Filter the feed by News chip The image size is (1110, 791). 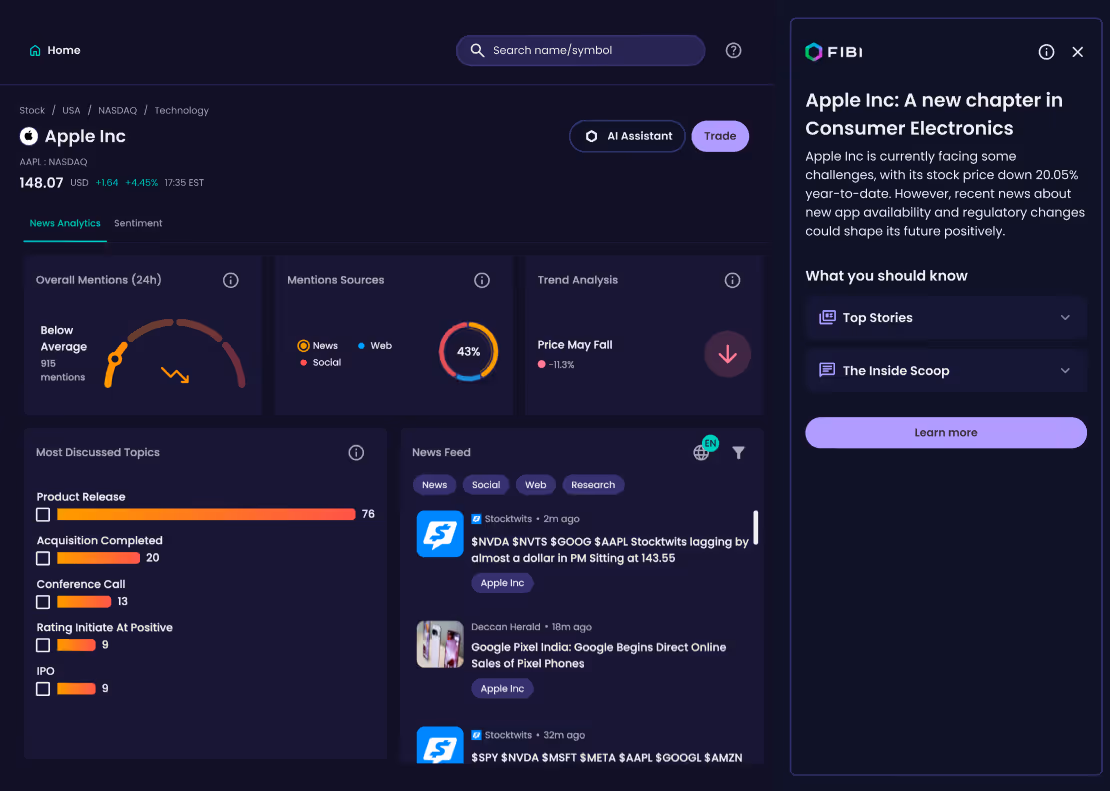[x=435, y=485]
